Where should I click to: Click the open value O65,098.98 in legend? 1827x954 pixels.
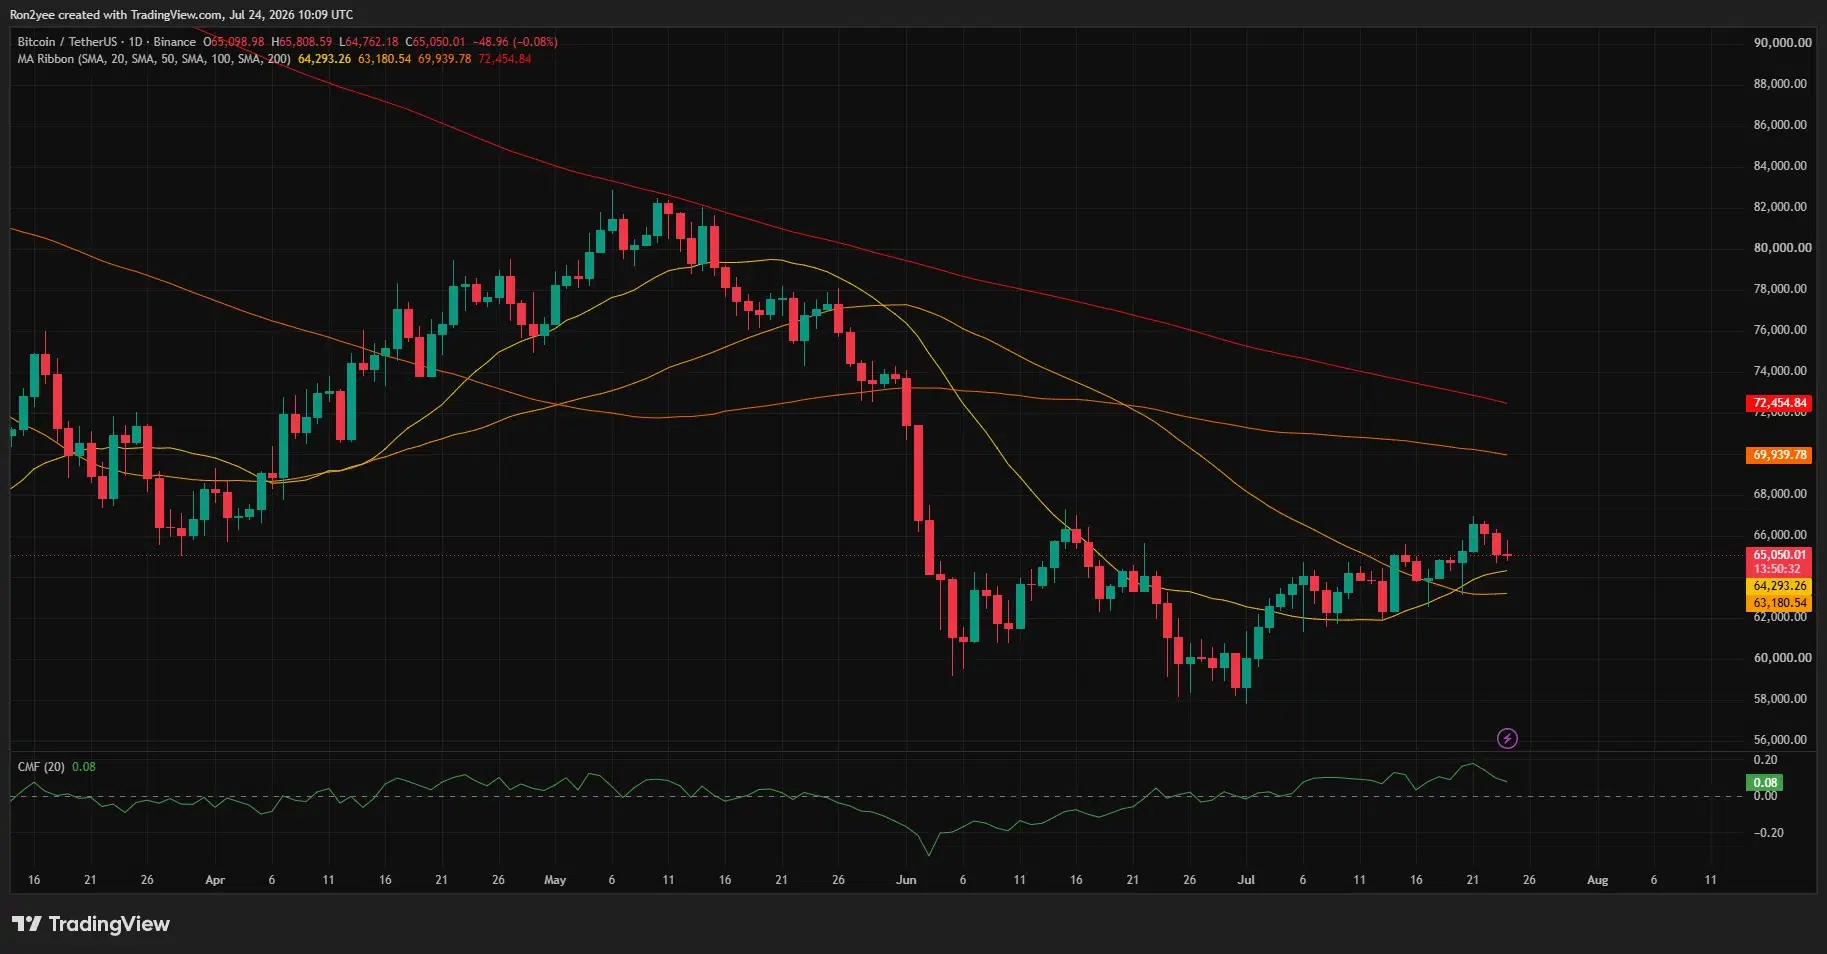point(234,42)
